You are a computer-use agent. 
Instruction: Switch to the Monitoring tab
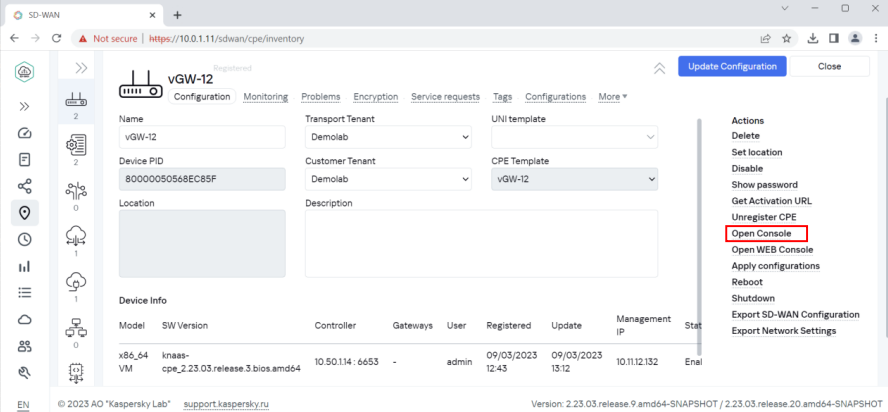point(266,97)
